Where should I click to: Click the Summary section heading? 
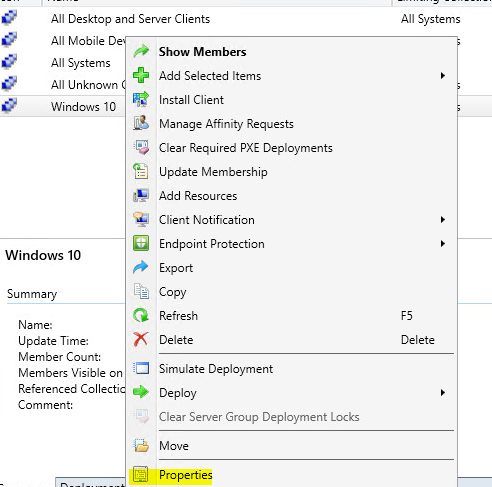tap(32, 294)
